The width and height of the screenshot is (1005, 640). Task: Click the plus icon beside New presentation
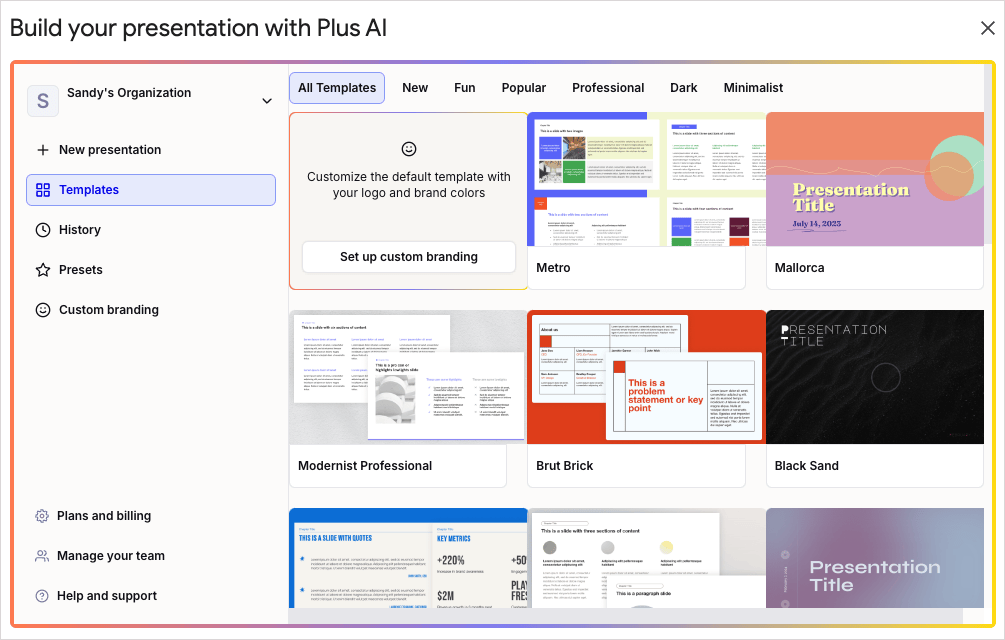(43, 150)
